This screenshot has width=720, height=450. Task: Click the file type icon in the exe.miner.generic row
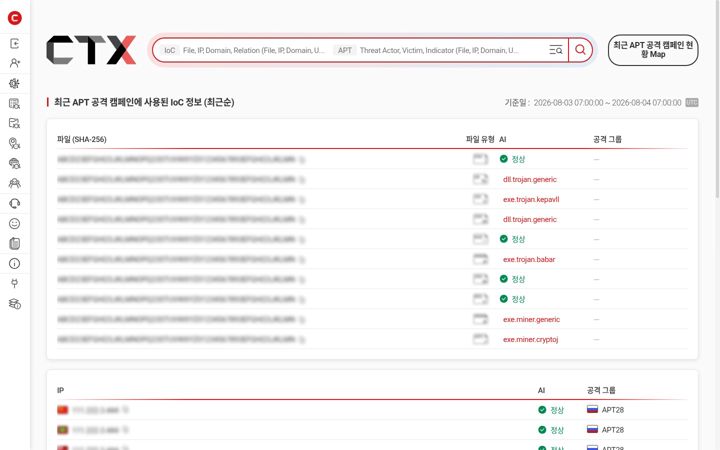pyautogui.click(x=480, y=320)
